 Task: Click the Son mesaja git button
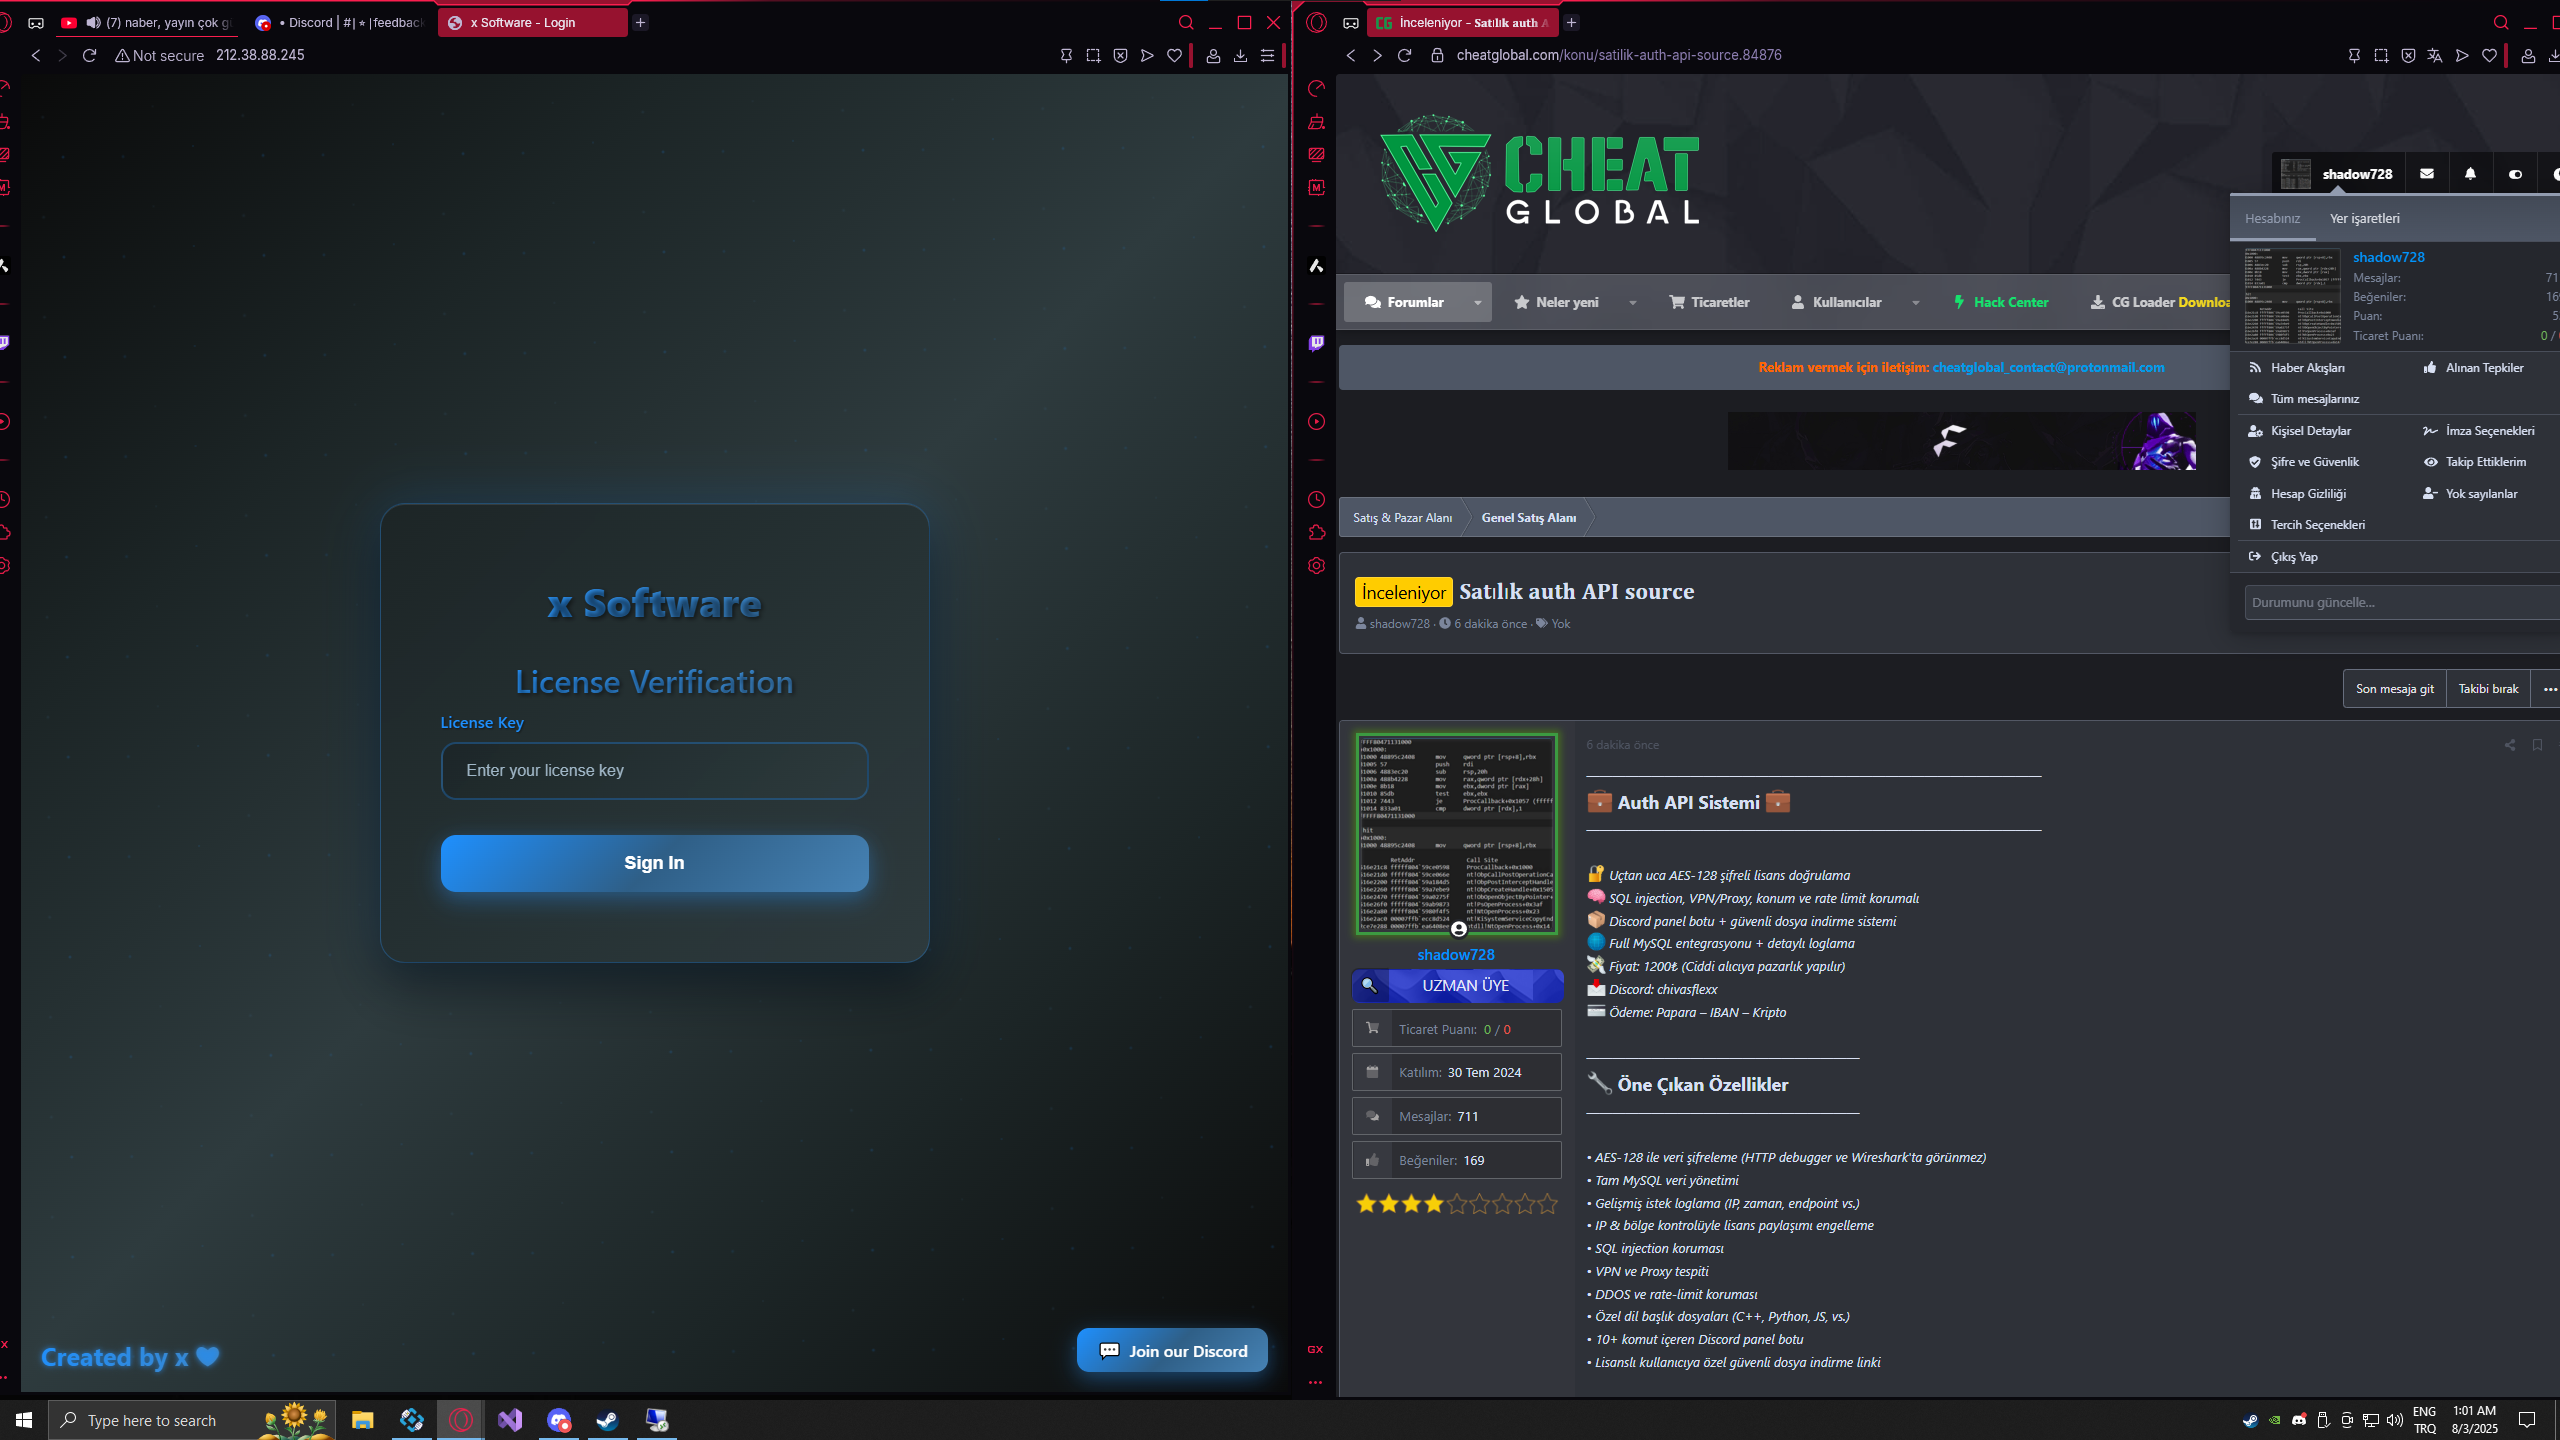tap(2394, 689)
